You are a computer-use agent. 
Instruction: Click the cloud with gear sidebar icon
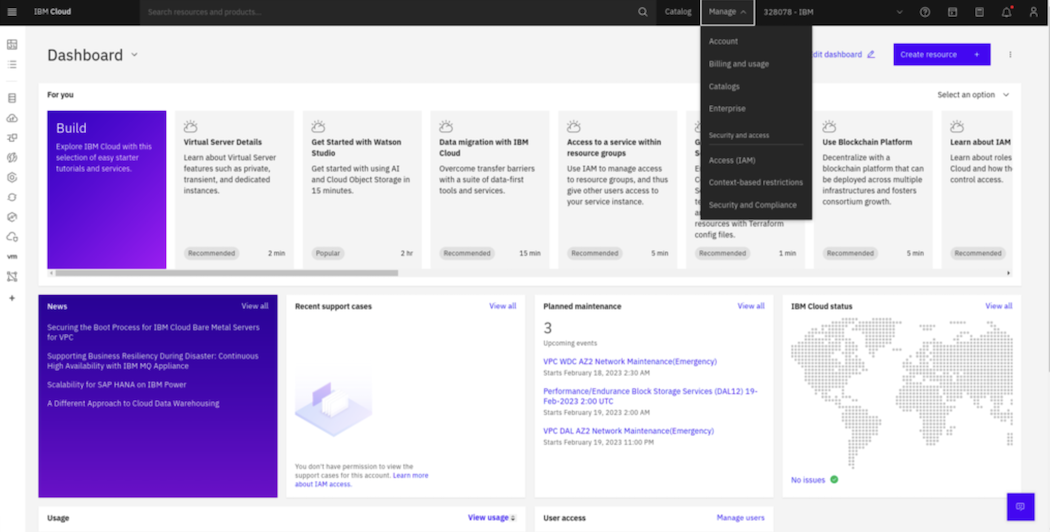[x=12, y=237]
